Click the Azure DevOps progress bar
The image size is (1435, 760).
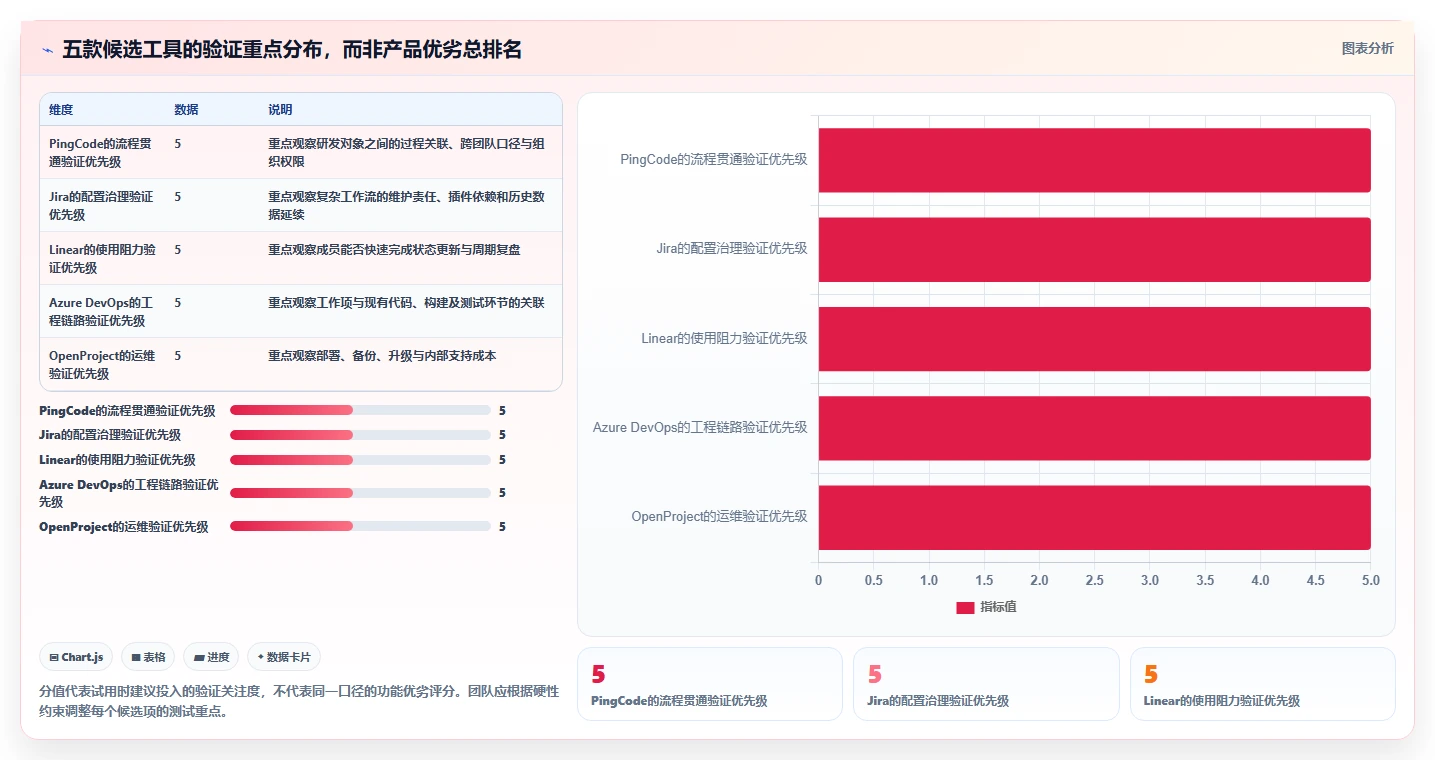(x=360, y=493)
